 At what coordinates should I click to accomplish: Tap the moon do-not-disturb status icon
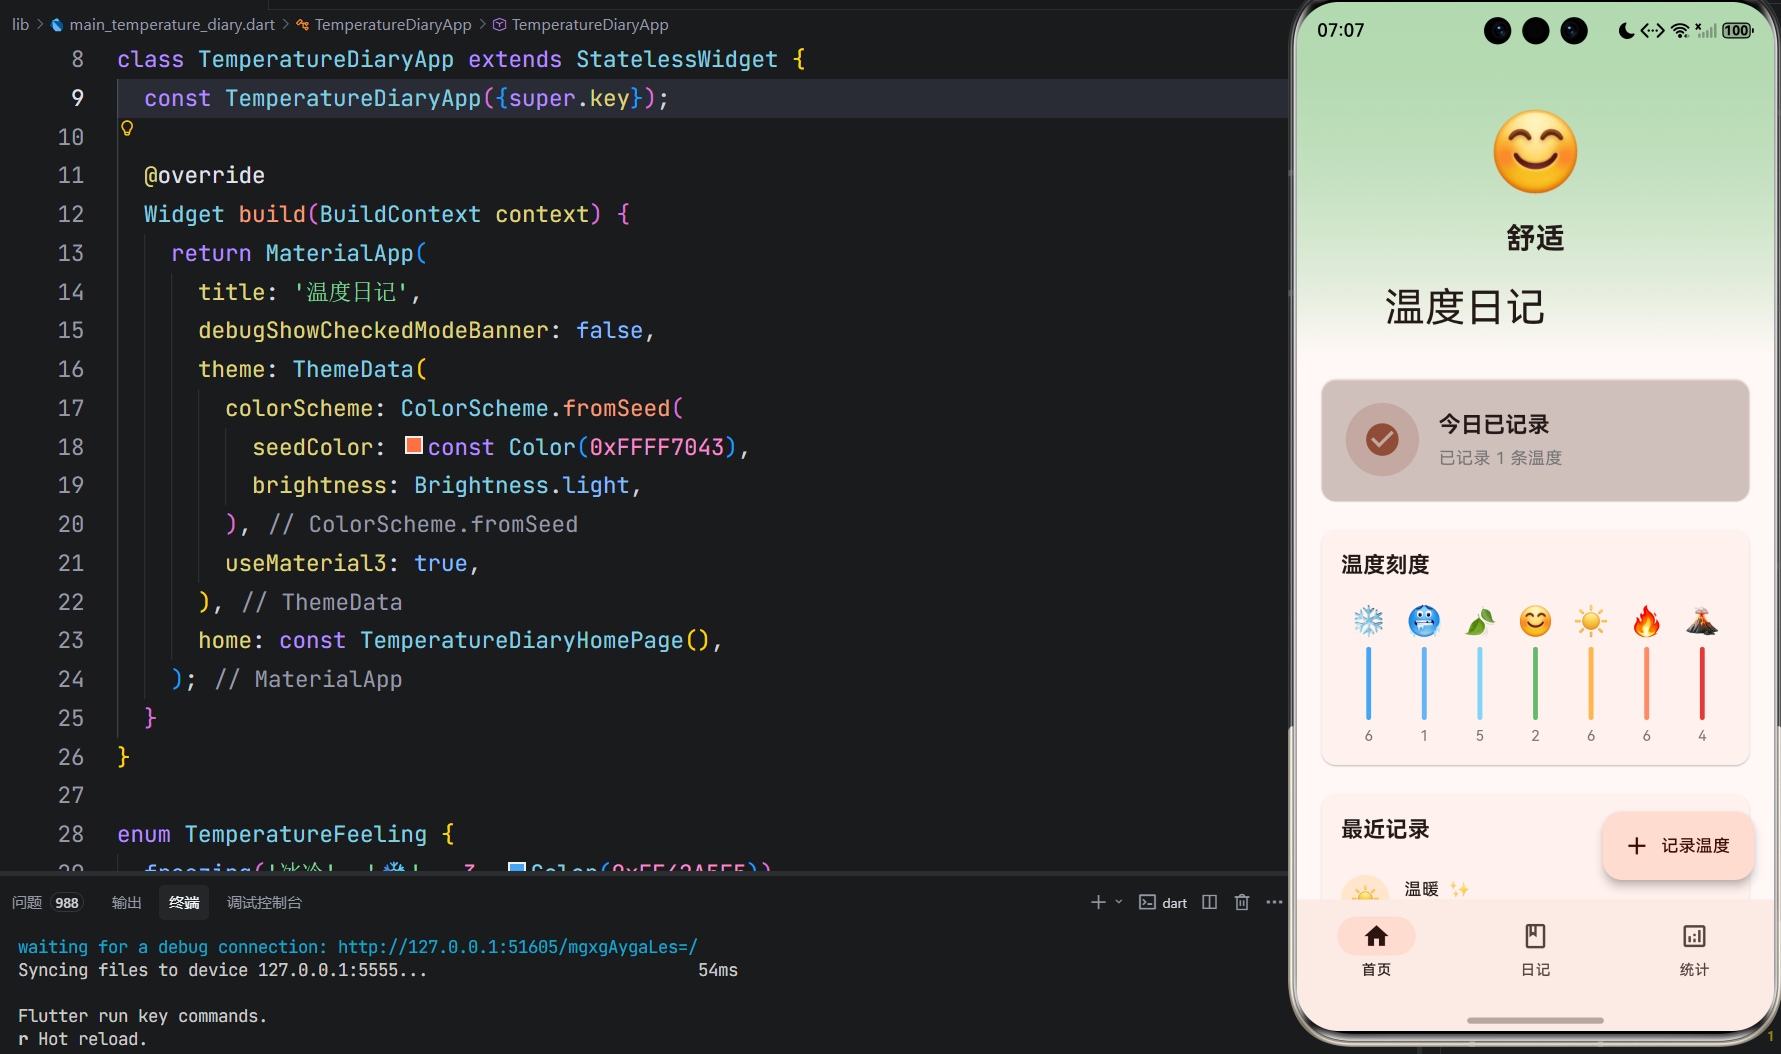click(1626, 31)
